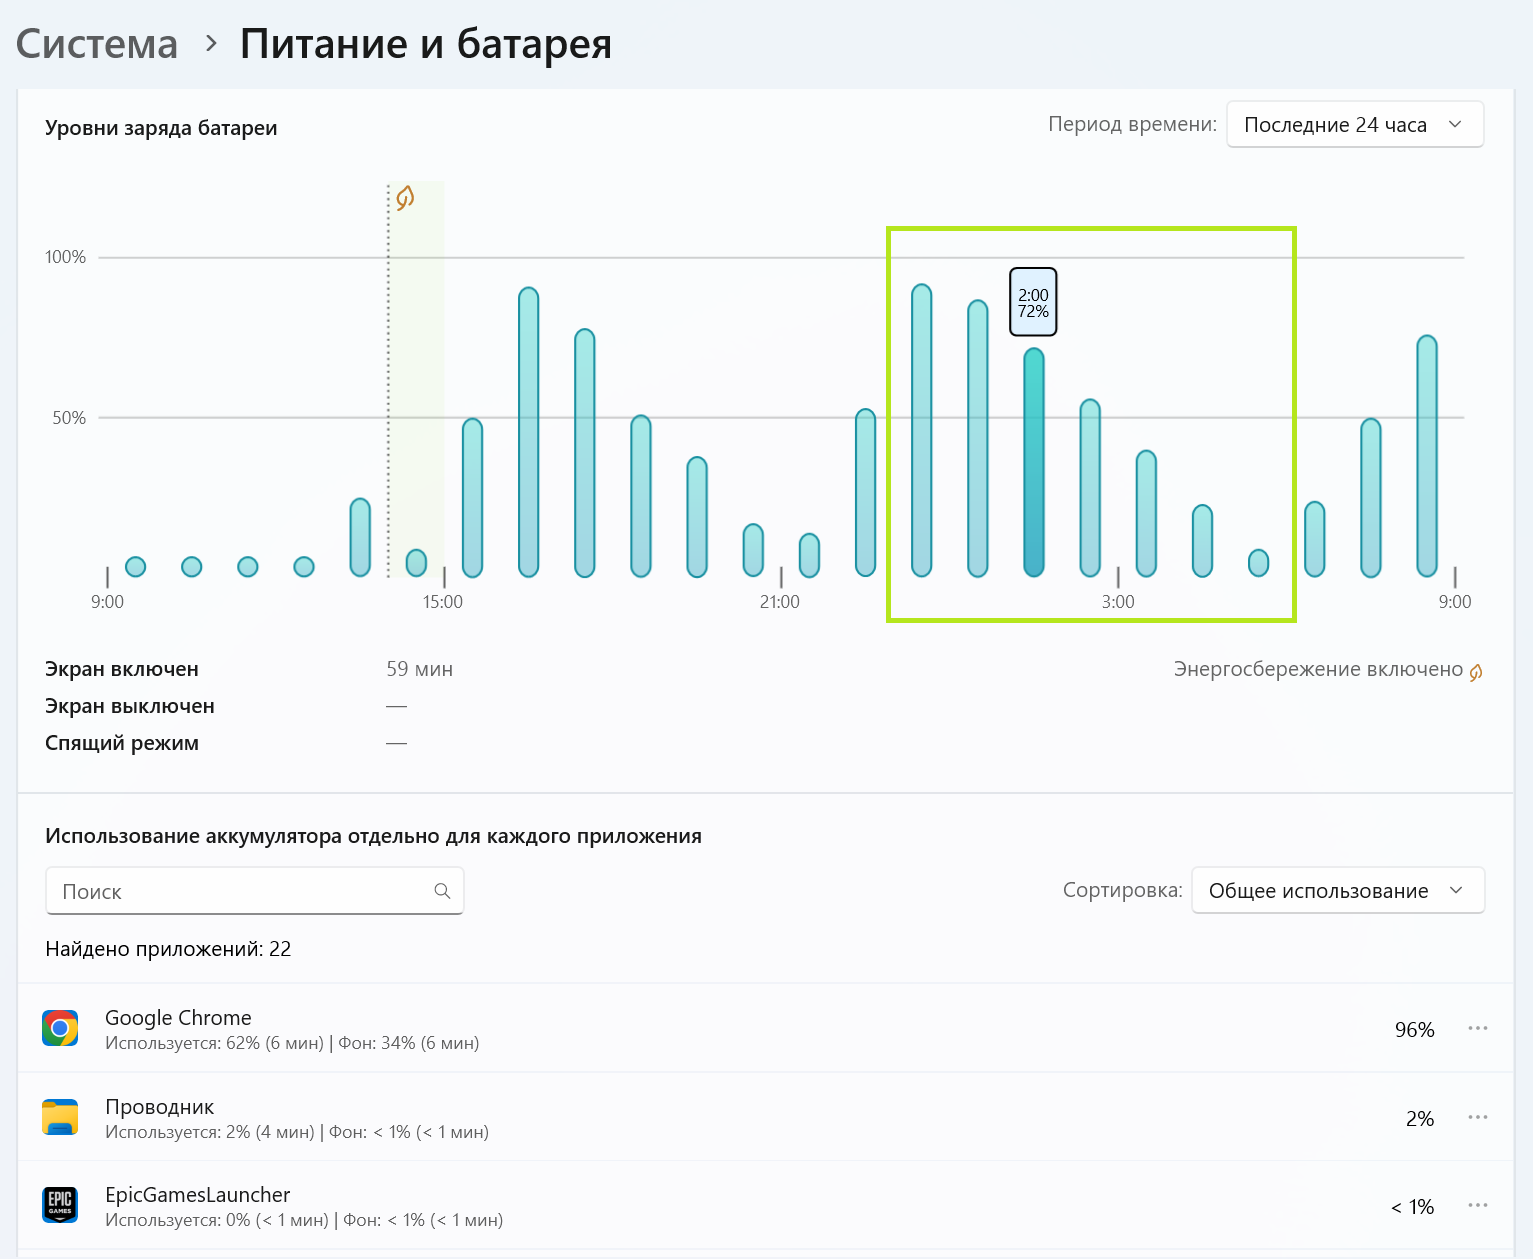The height and width of the screenshot is (1259, 1533).
Task: Click the Энергосбережение включено legend text
Action: (x=1318, y=669)
